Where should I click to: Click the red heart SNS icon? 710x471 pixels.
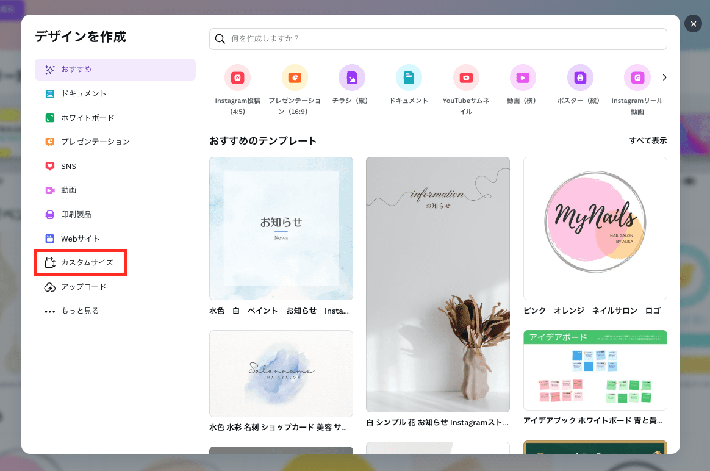pos(50,166)
